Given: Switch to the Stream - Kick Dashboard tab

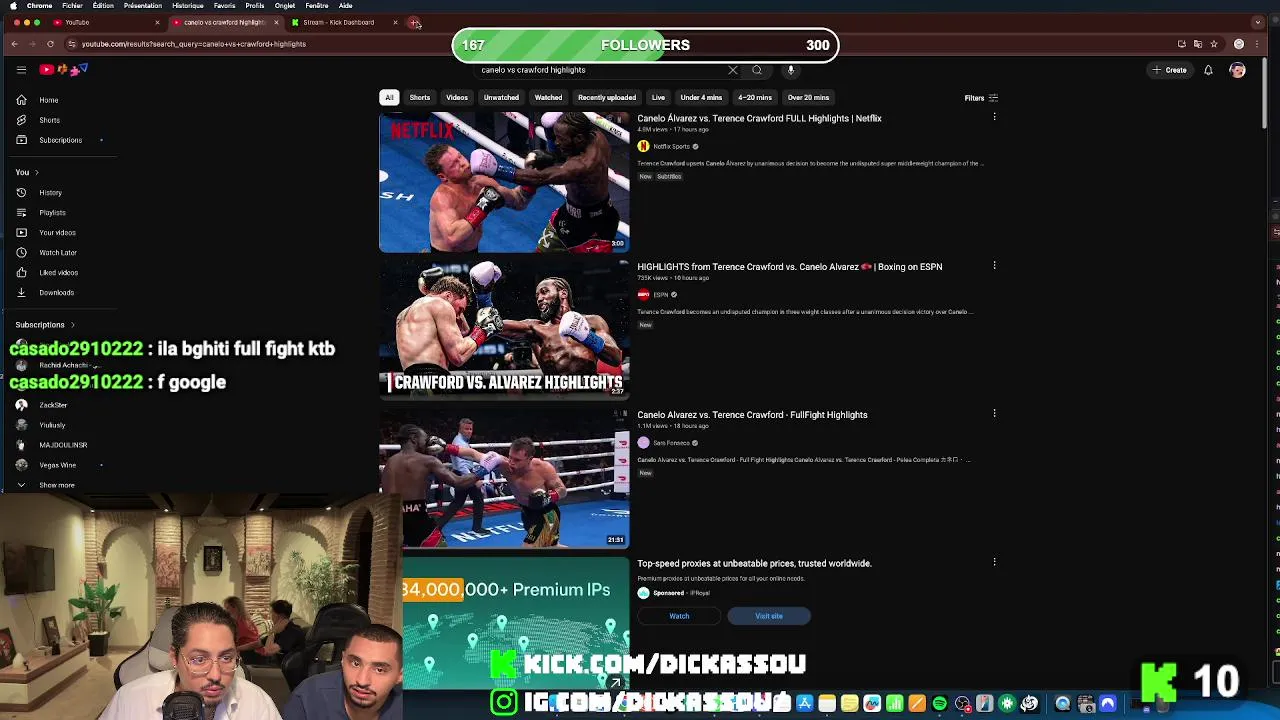Looking at the screenshot, I should coord(345,22).
